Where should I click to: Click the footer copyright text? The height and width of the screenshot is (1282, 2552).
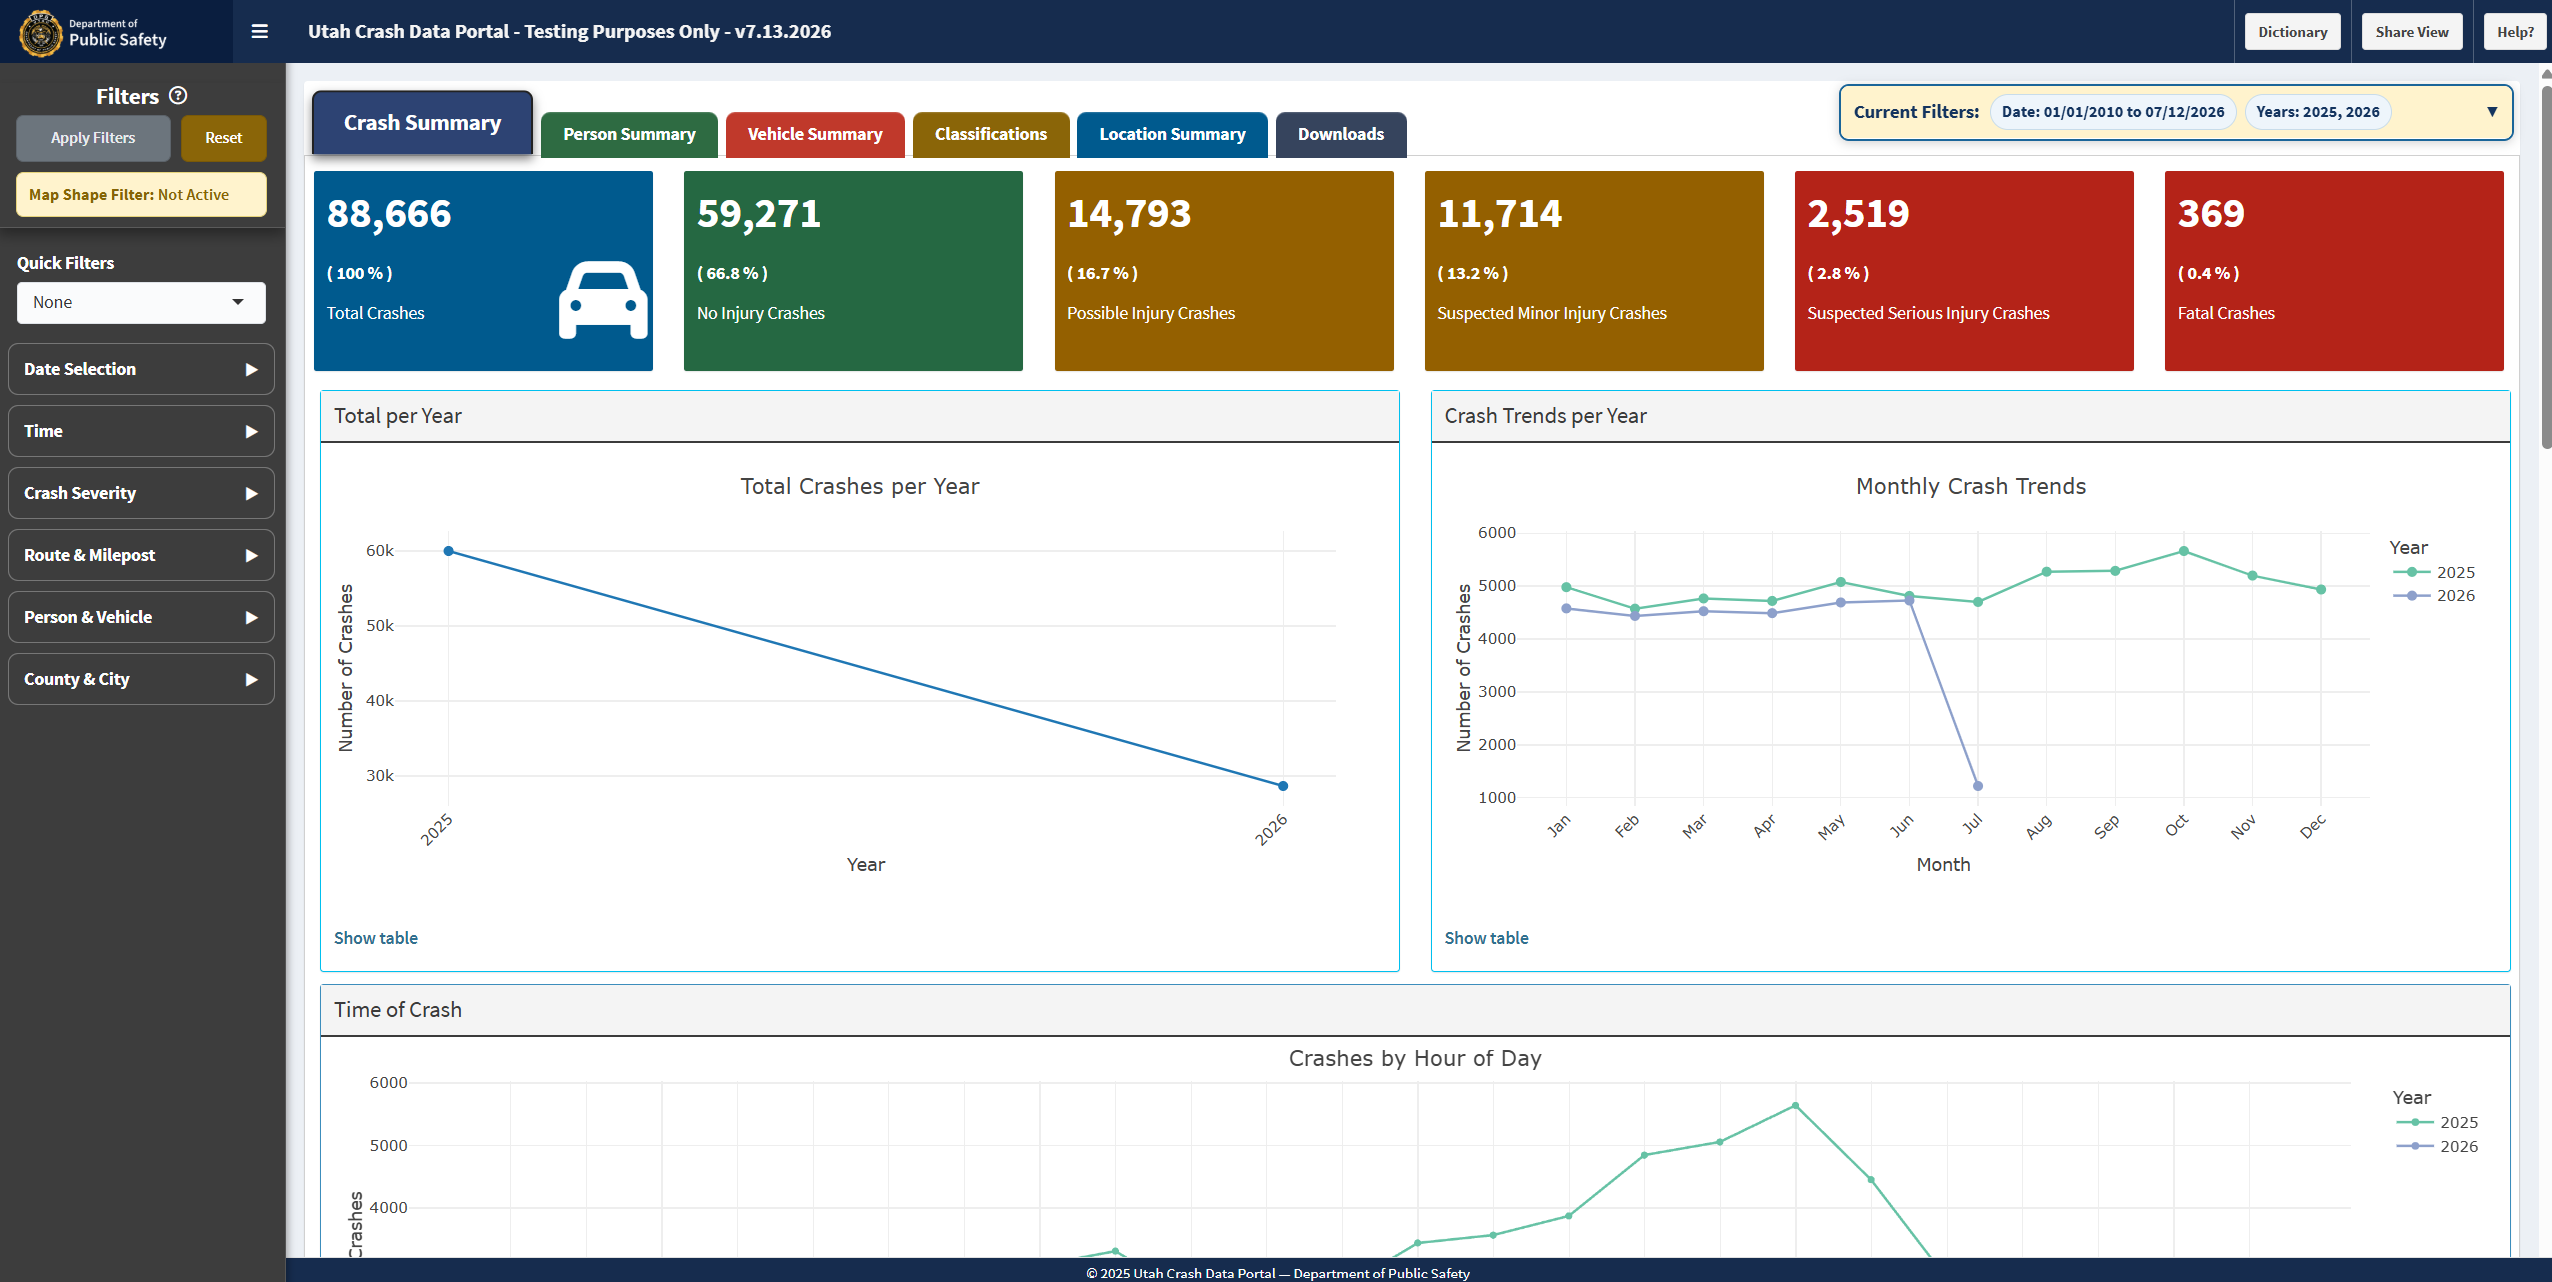tap(1278, 1273)
